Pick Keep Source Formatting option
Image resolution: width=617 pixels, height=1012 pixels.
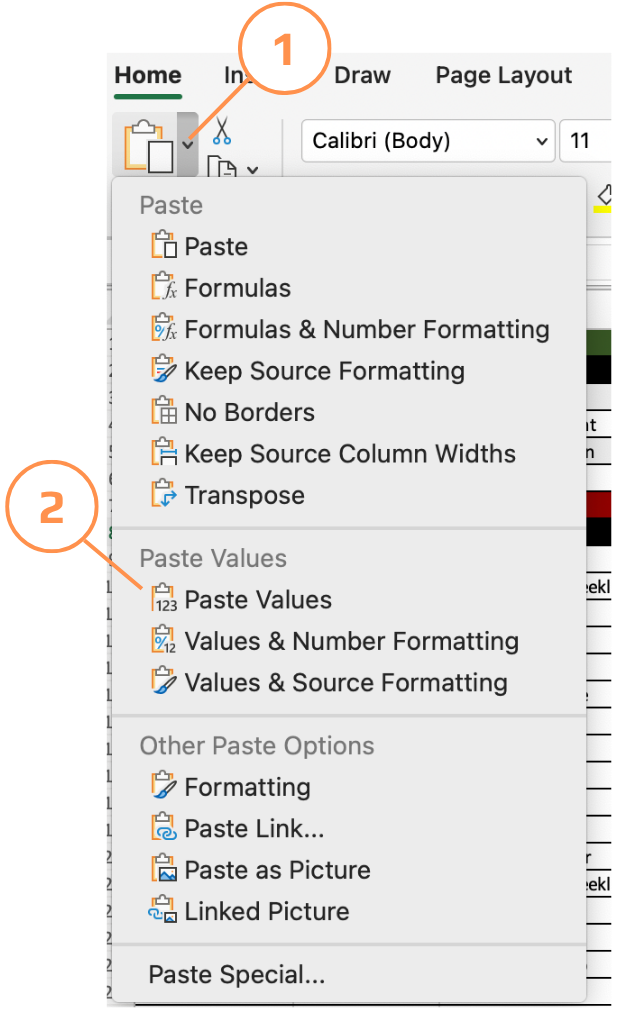point(324,371)
